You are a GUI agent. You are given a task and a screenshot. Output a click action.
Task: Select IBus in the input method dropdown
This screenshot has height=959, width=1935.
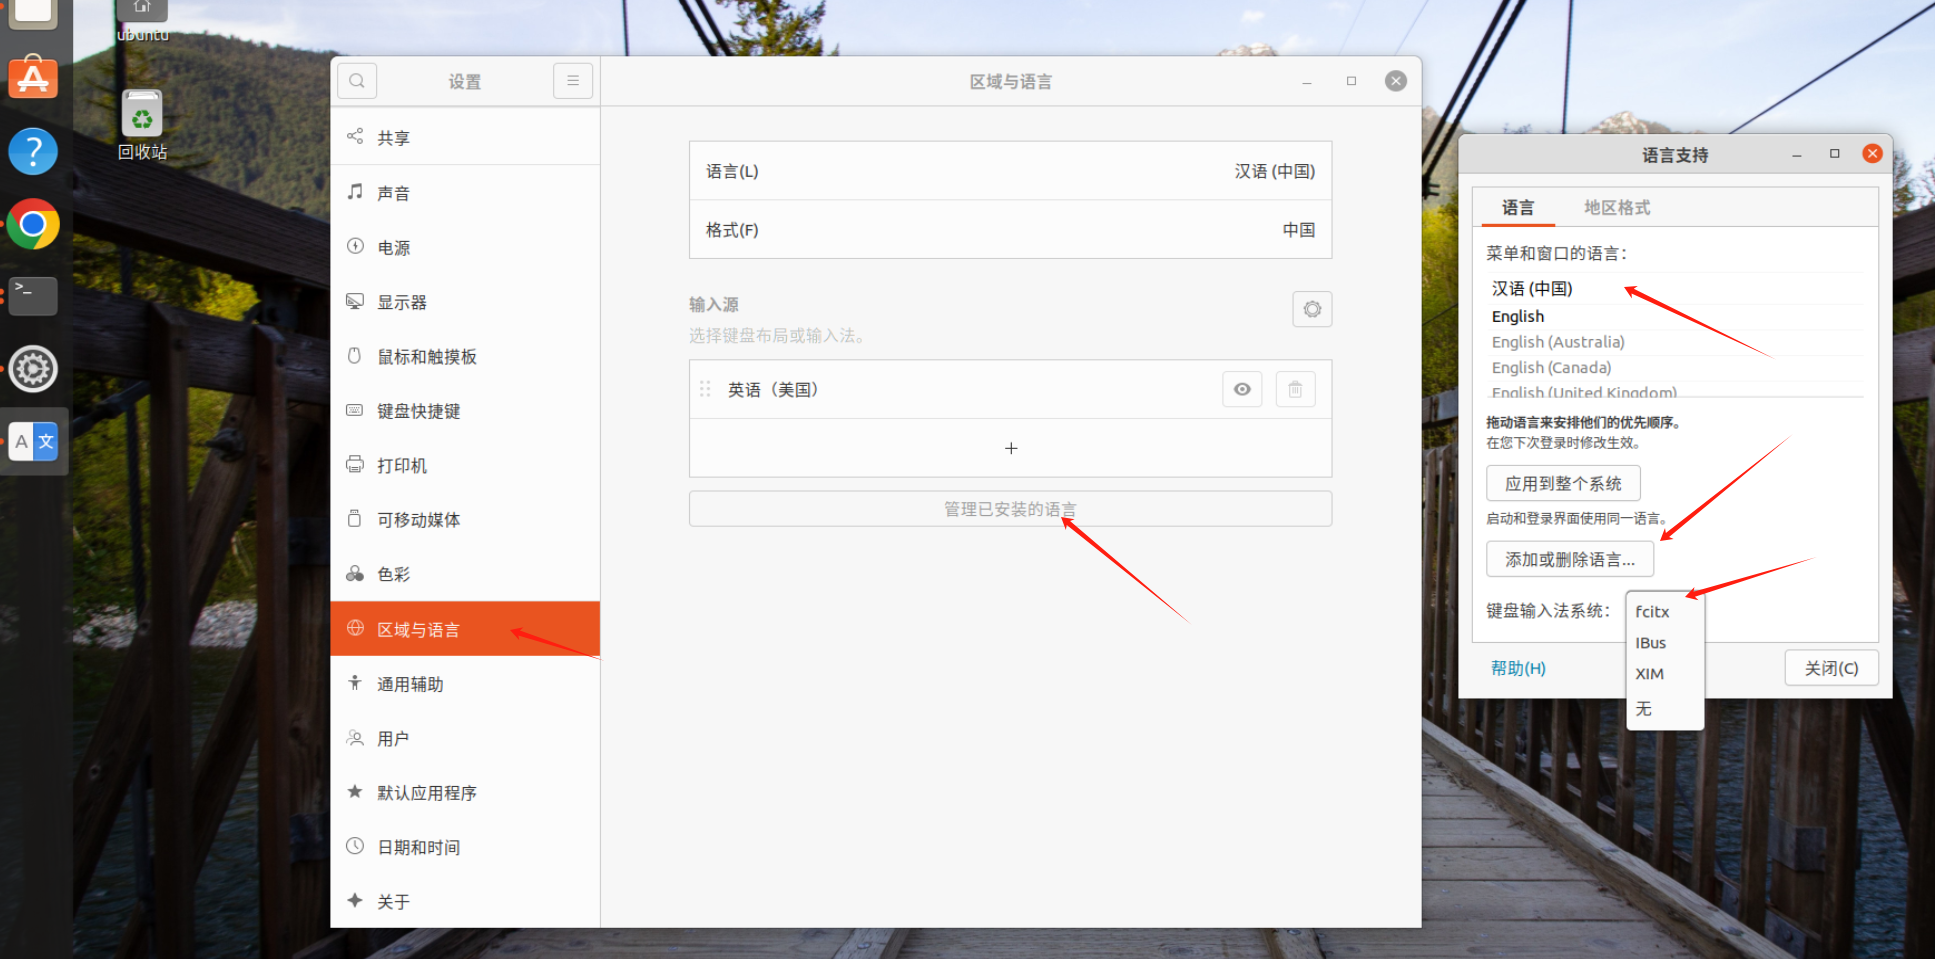[x=1665, y=643]
